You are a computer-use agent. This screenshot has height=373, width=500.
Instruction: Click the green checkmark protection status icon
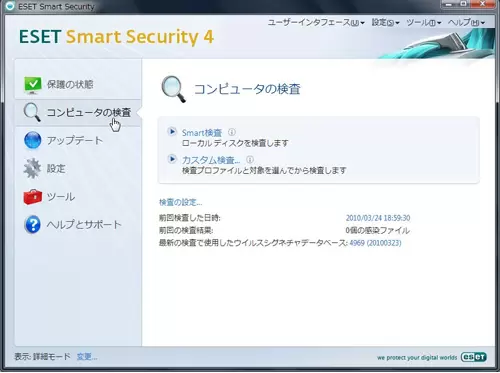pyautogui.click(x=33, y=85)
